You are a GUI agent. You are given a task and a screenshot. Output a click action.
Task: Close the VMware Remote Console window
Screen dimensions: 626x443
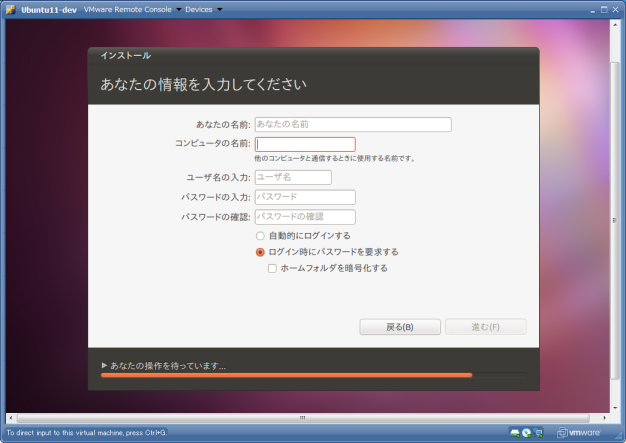click(x=616, y=10)
